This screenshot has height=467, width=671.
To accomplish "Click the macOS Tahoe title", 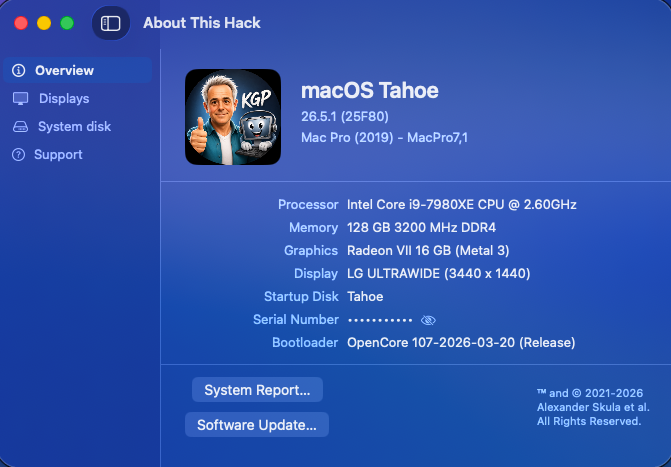I will click(370, 90).
